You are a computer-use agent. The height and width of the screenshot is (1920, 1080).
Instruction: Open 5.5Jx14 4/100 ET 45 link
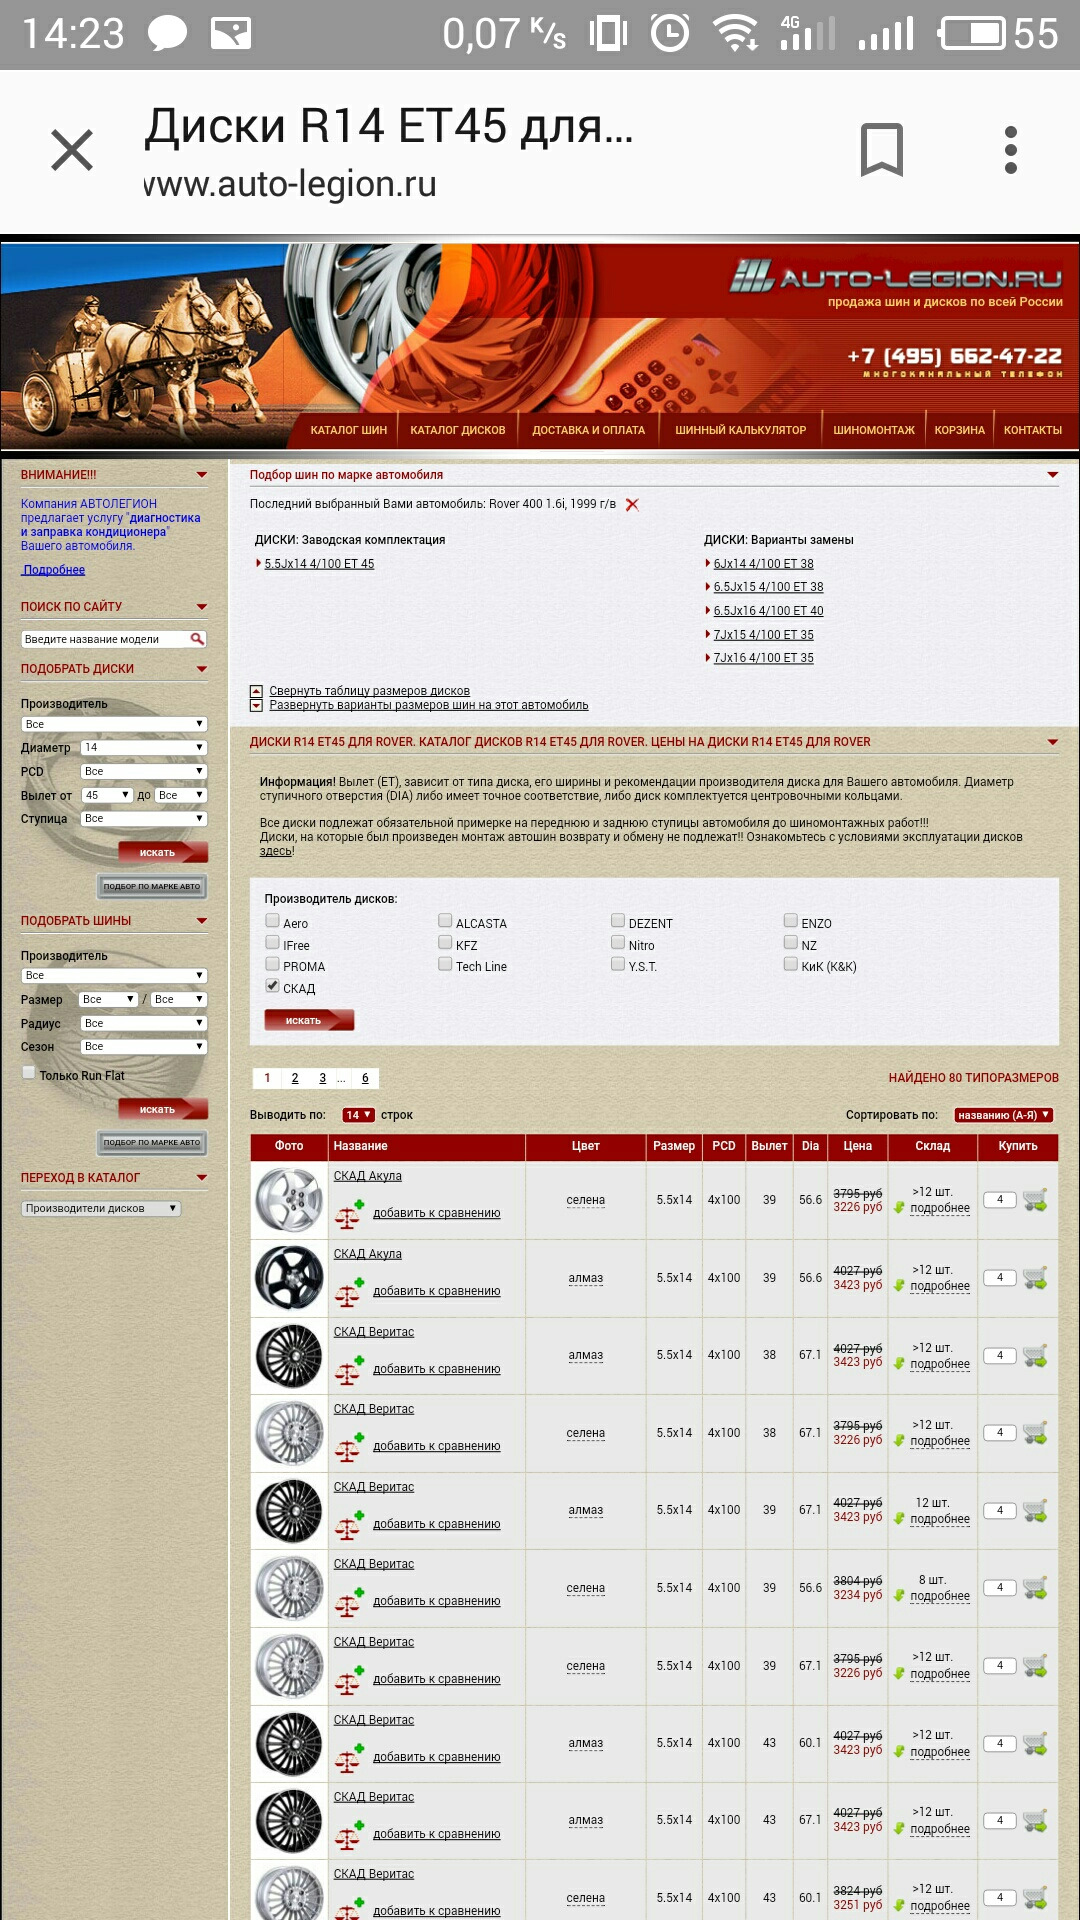pyautogui.click(x=319, y=564)
